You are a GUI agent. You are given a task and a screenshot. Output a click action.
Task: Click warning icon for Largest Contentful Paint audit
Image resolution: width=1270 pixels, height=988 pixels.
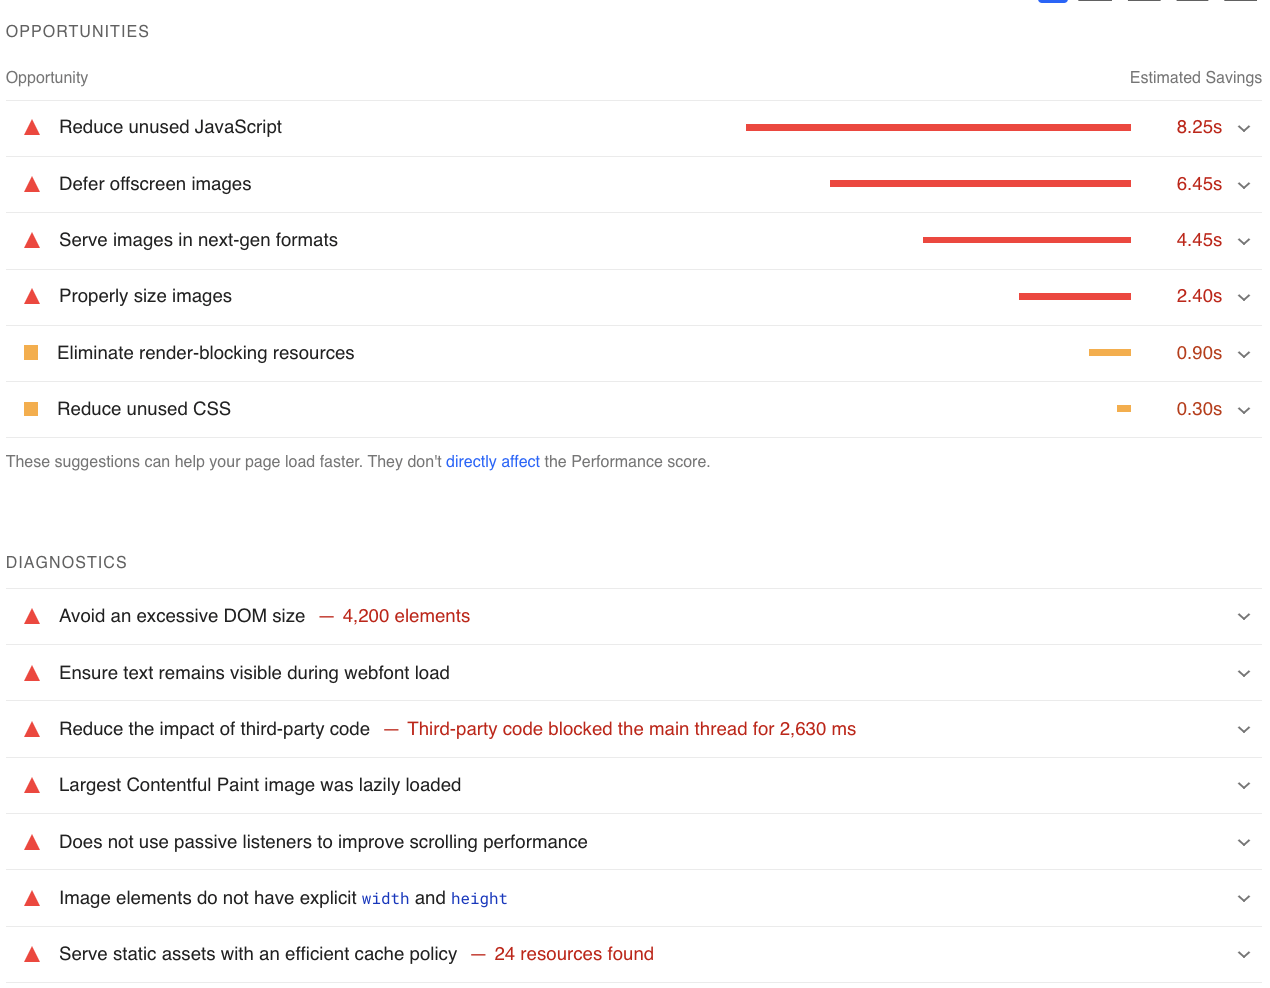32,786
